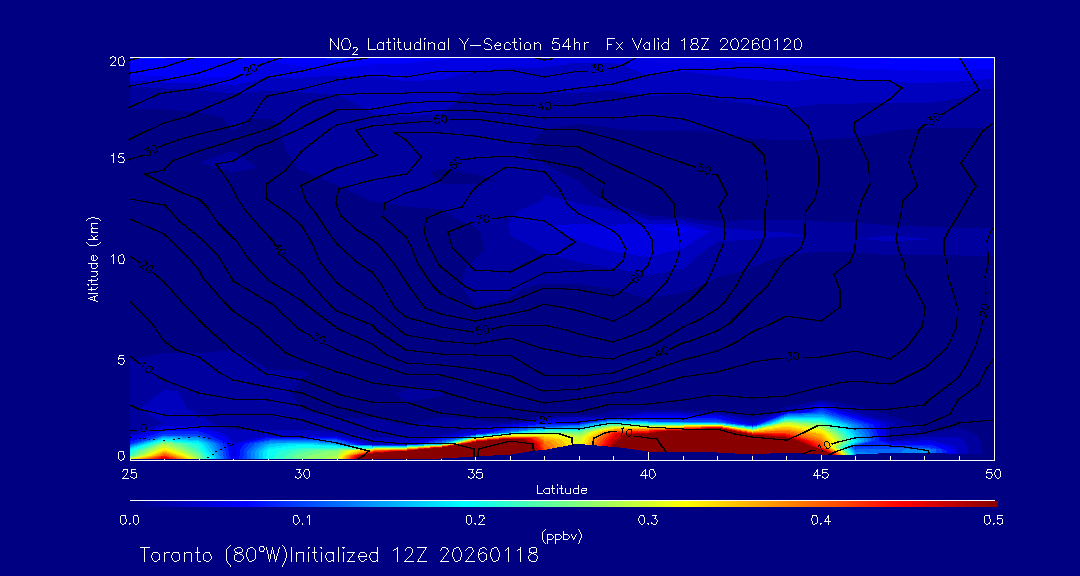Click latitude axis tick label "50"
Viewport: 1080px width, 576px height.
tap(993, 474)
